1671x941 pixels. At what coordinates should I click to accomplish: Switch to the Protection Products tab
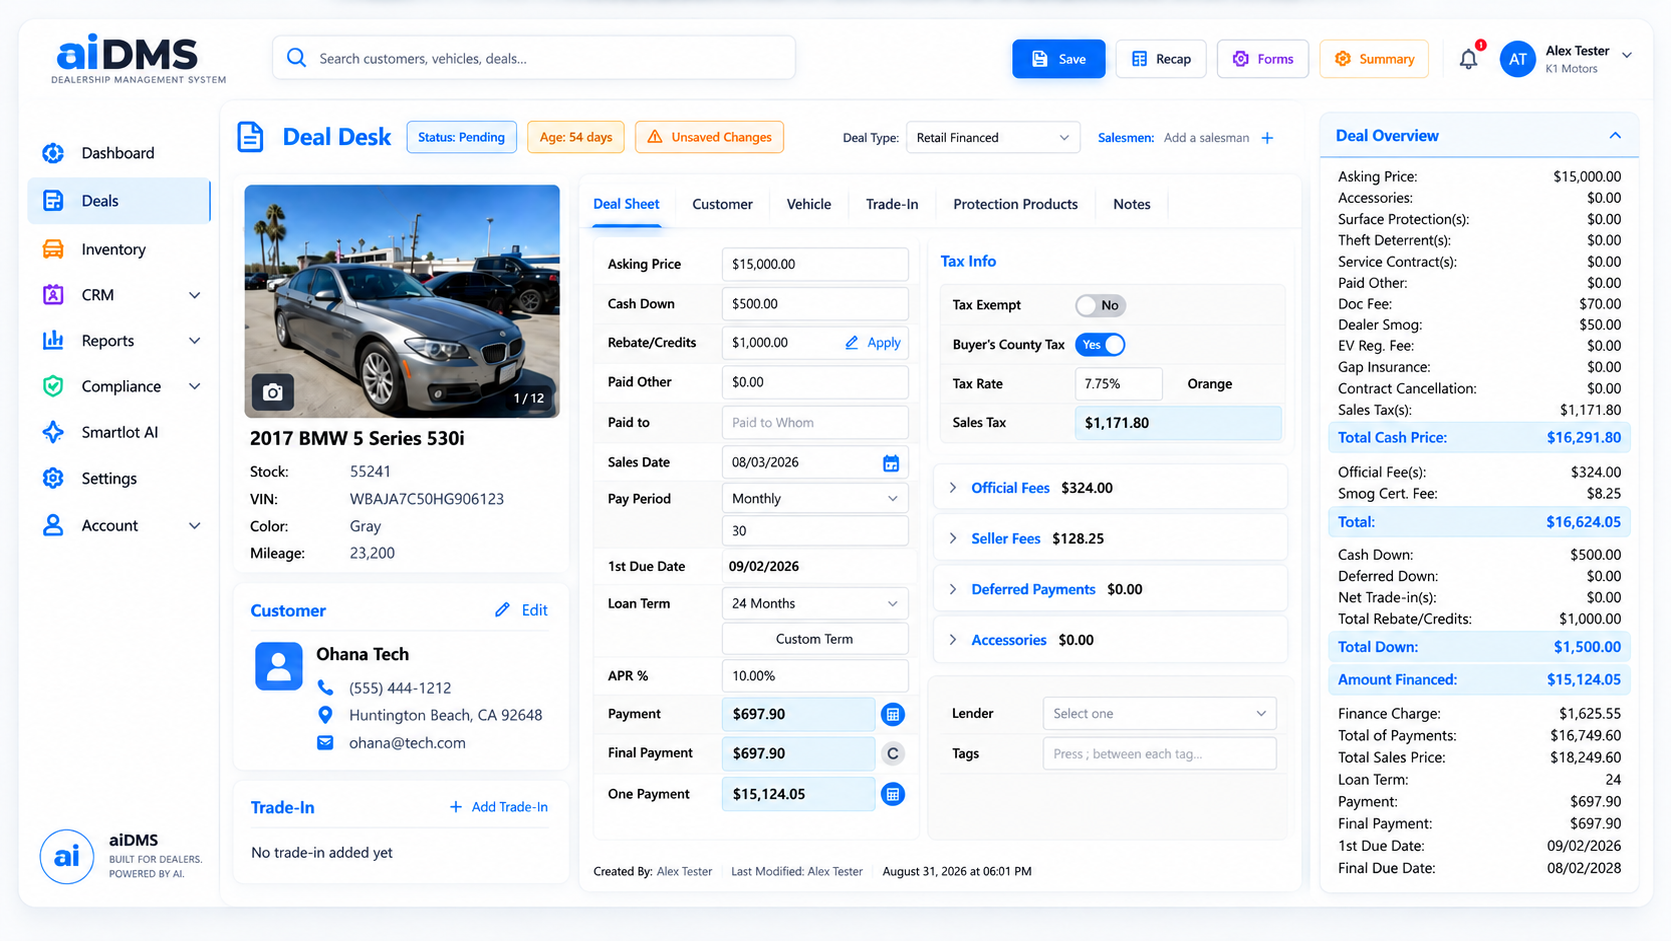[1015, 204]
